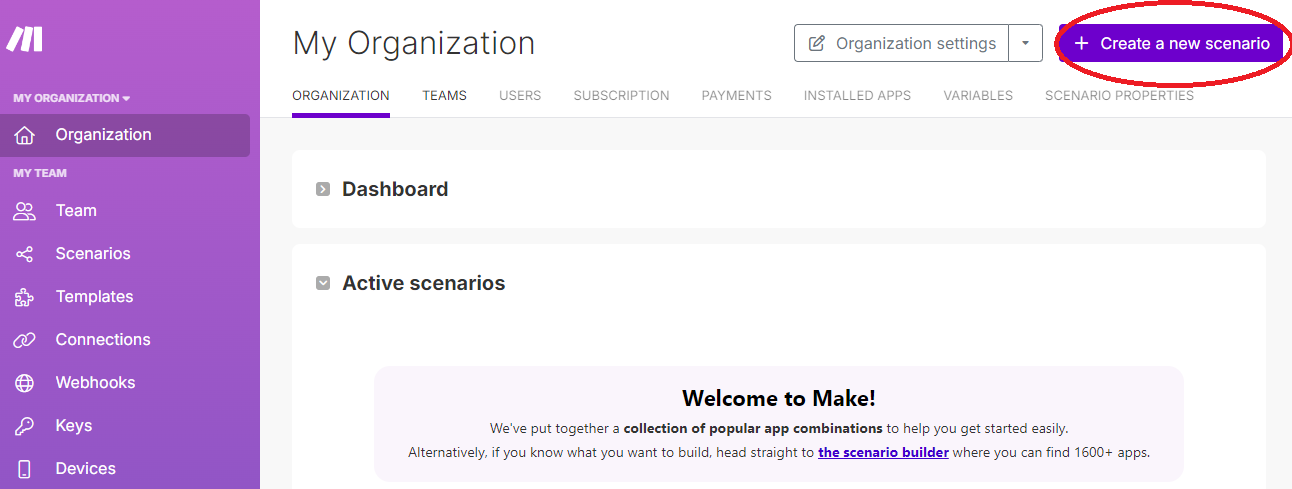The width and height of the screenshot is (1292, 489).
Task: Switch to the VARIABLES tab
Action: pos(978,96)
